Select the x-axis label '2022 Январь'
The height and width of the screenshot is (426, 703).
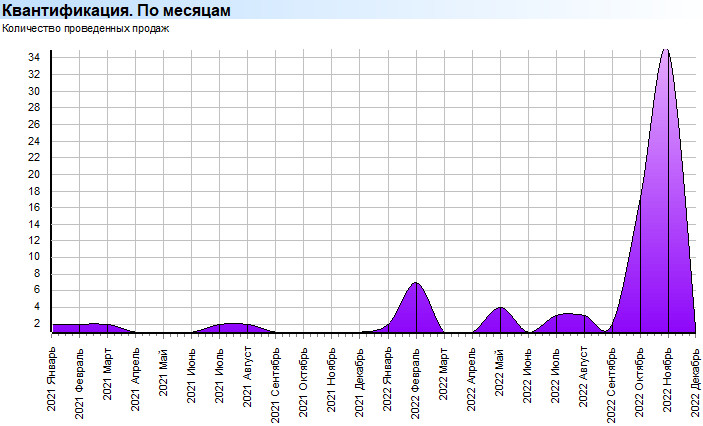pos(388,378)
